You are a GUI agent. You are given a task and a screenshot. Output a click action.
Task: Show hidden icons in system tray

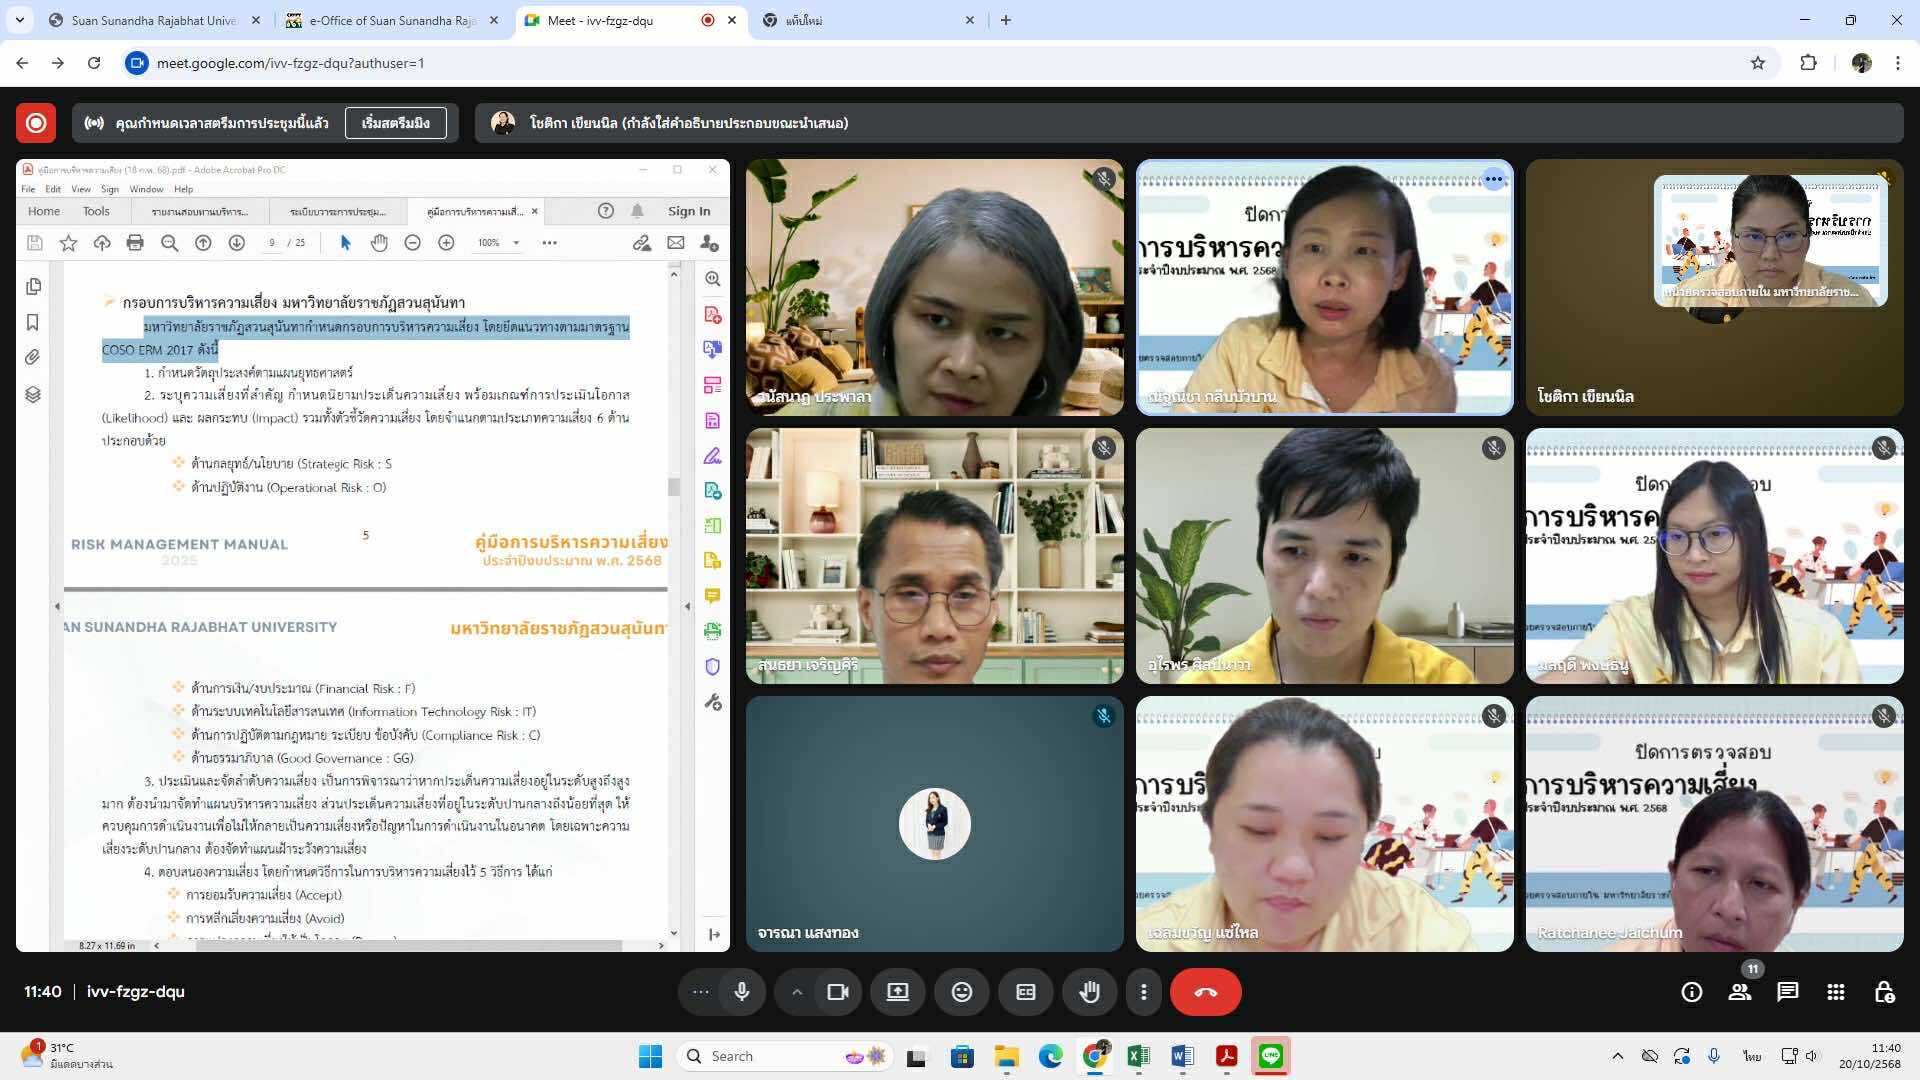pos(1617,1056)
